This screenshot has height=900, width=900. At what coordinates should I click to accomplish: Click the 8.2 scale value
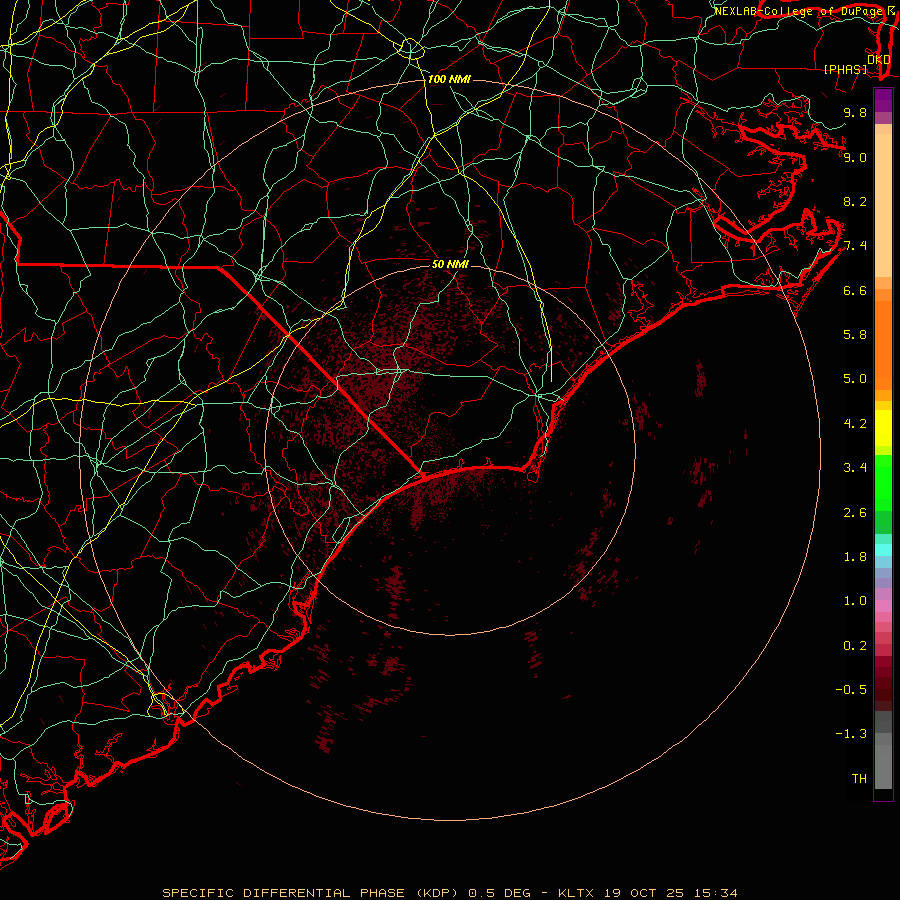click(x=855, y=201)
